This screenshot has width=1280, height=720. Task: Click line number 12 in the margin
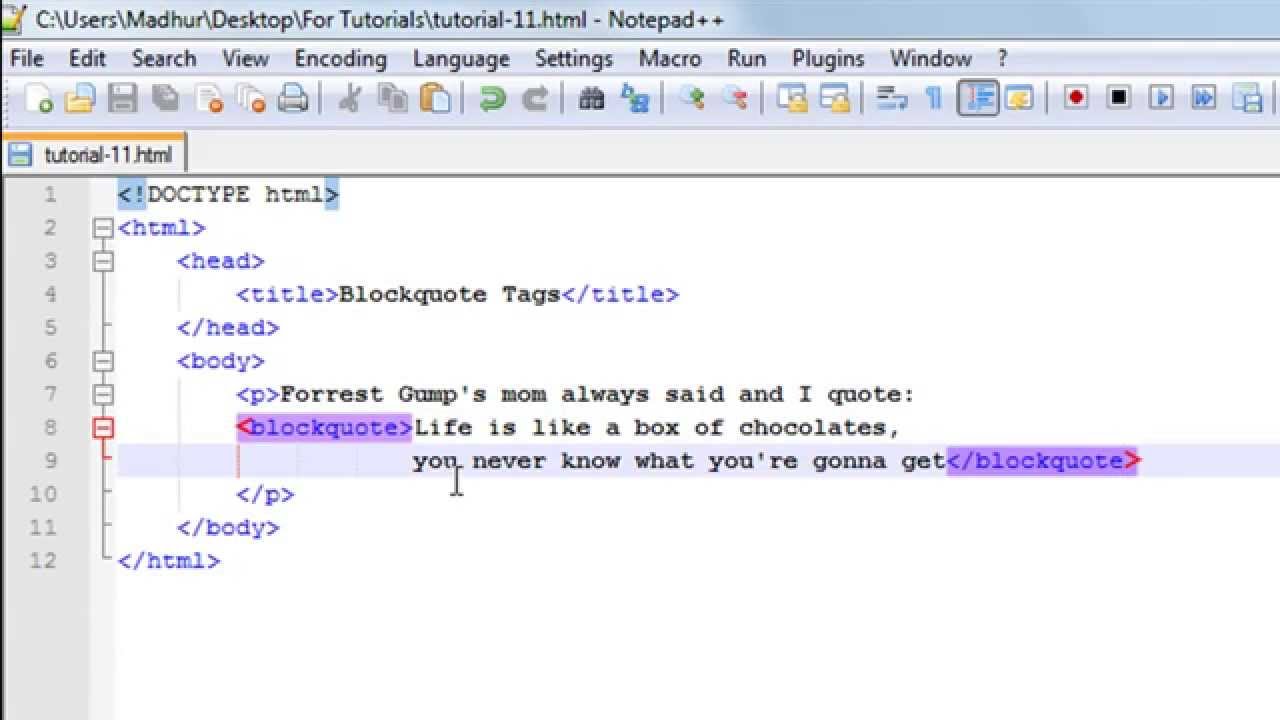43,560
